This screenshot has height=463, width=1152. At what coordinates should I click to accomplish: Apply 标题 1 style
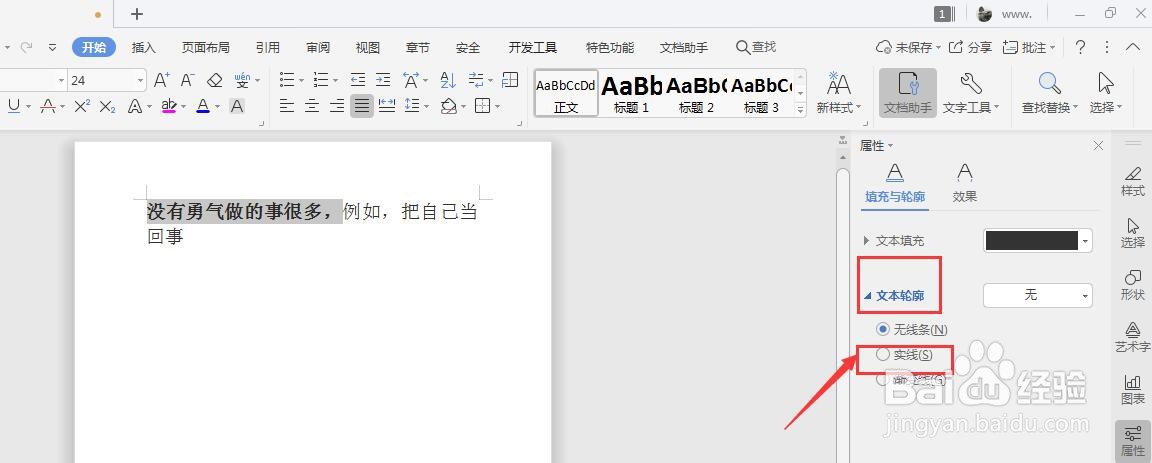[x=631, y=93]
